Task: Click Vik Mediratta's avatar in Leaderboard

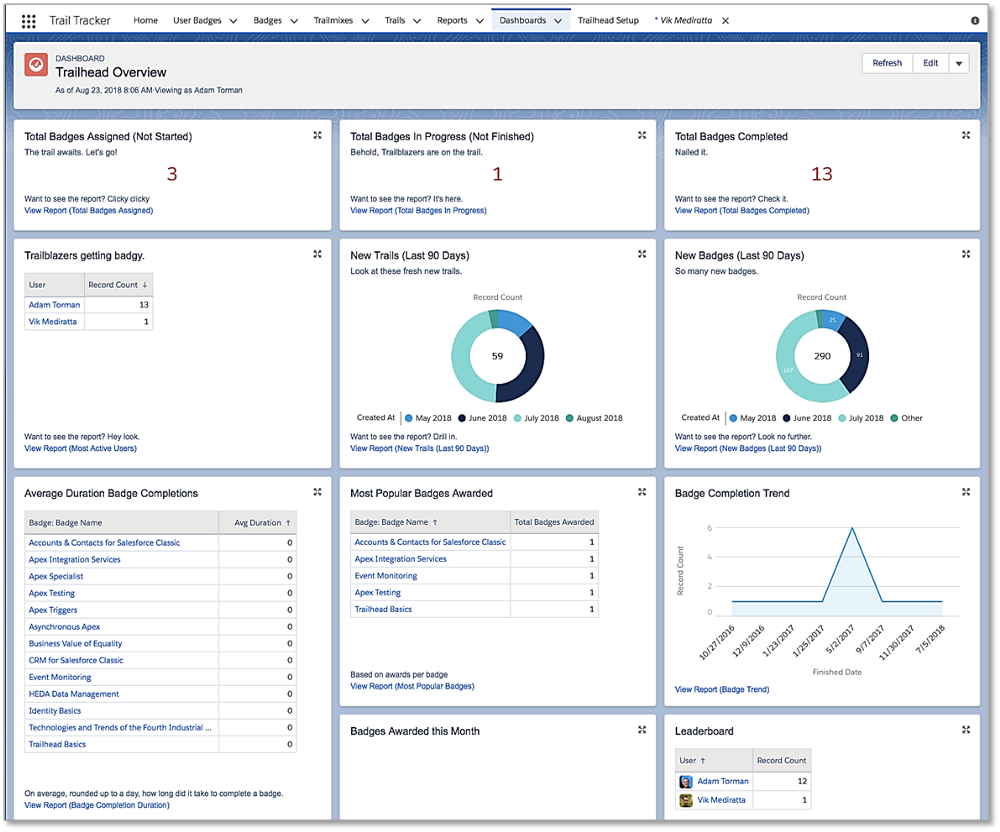Action: (x=686, y=800)
